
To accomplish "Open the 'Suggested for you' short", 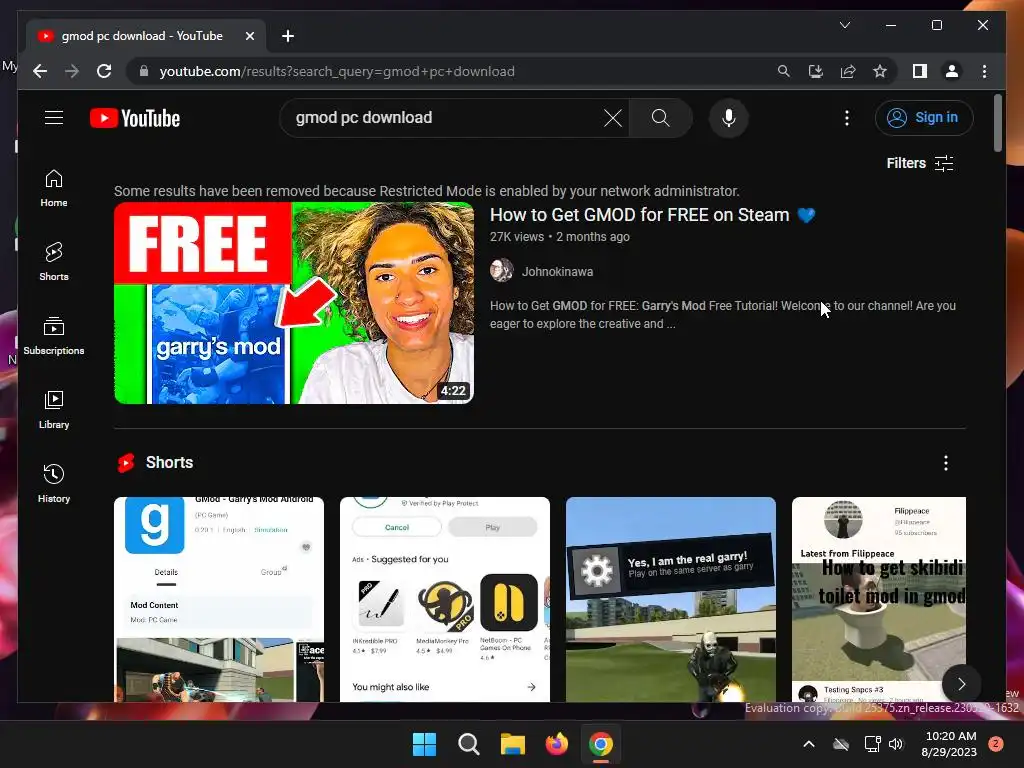I will coord(445,599).
